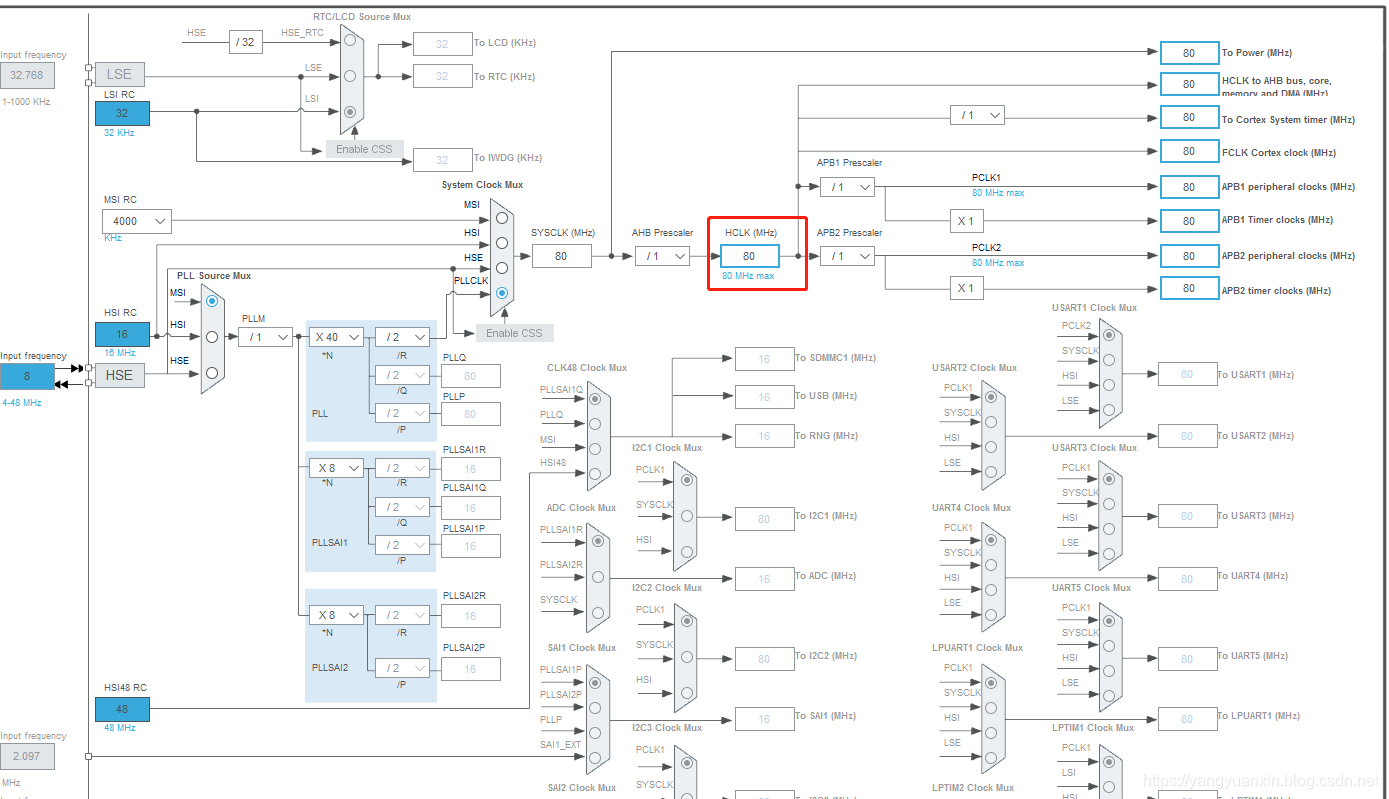
Task: Select LSI in RTC/LCD Source Mux
Action: click(x=349, y=112)
